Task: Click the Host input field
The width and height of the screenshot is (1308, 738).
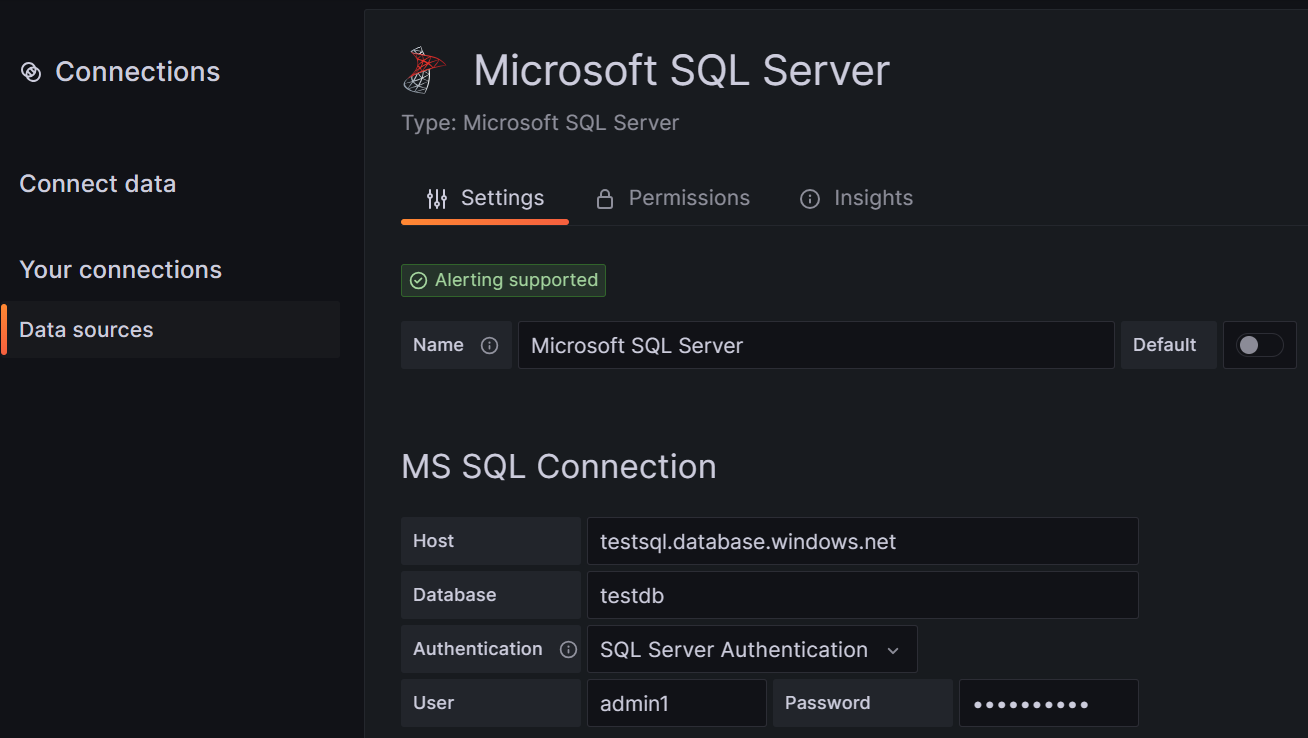Action: click(863, 541)
